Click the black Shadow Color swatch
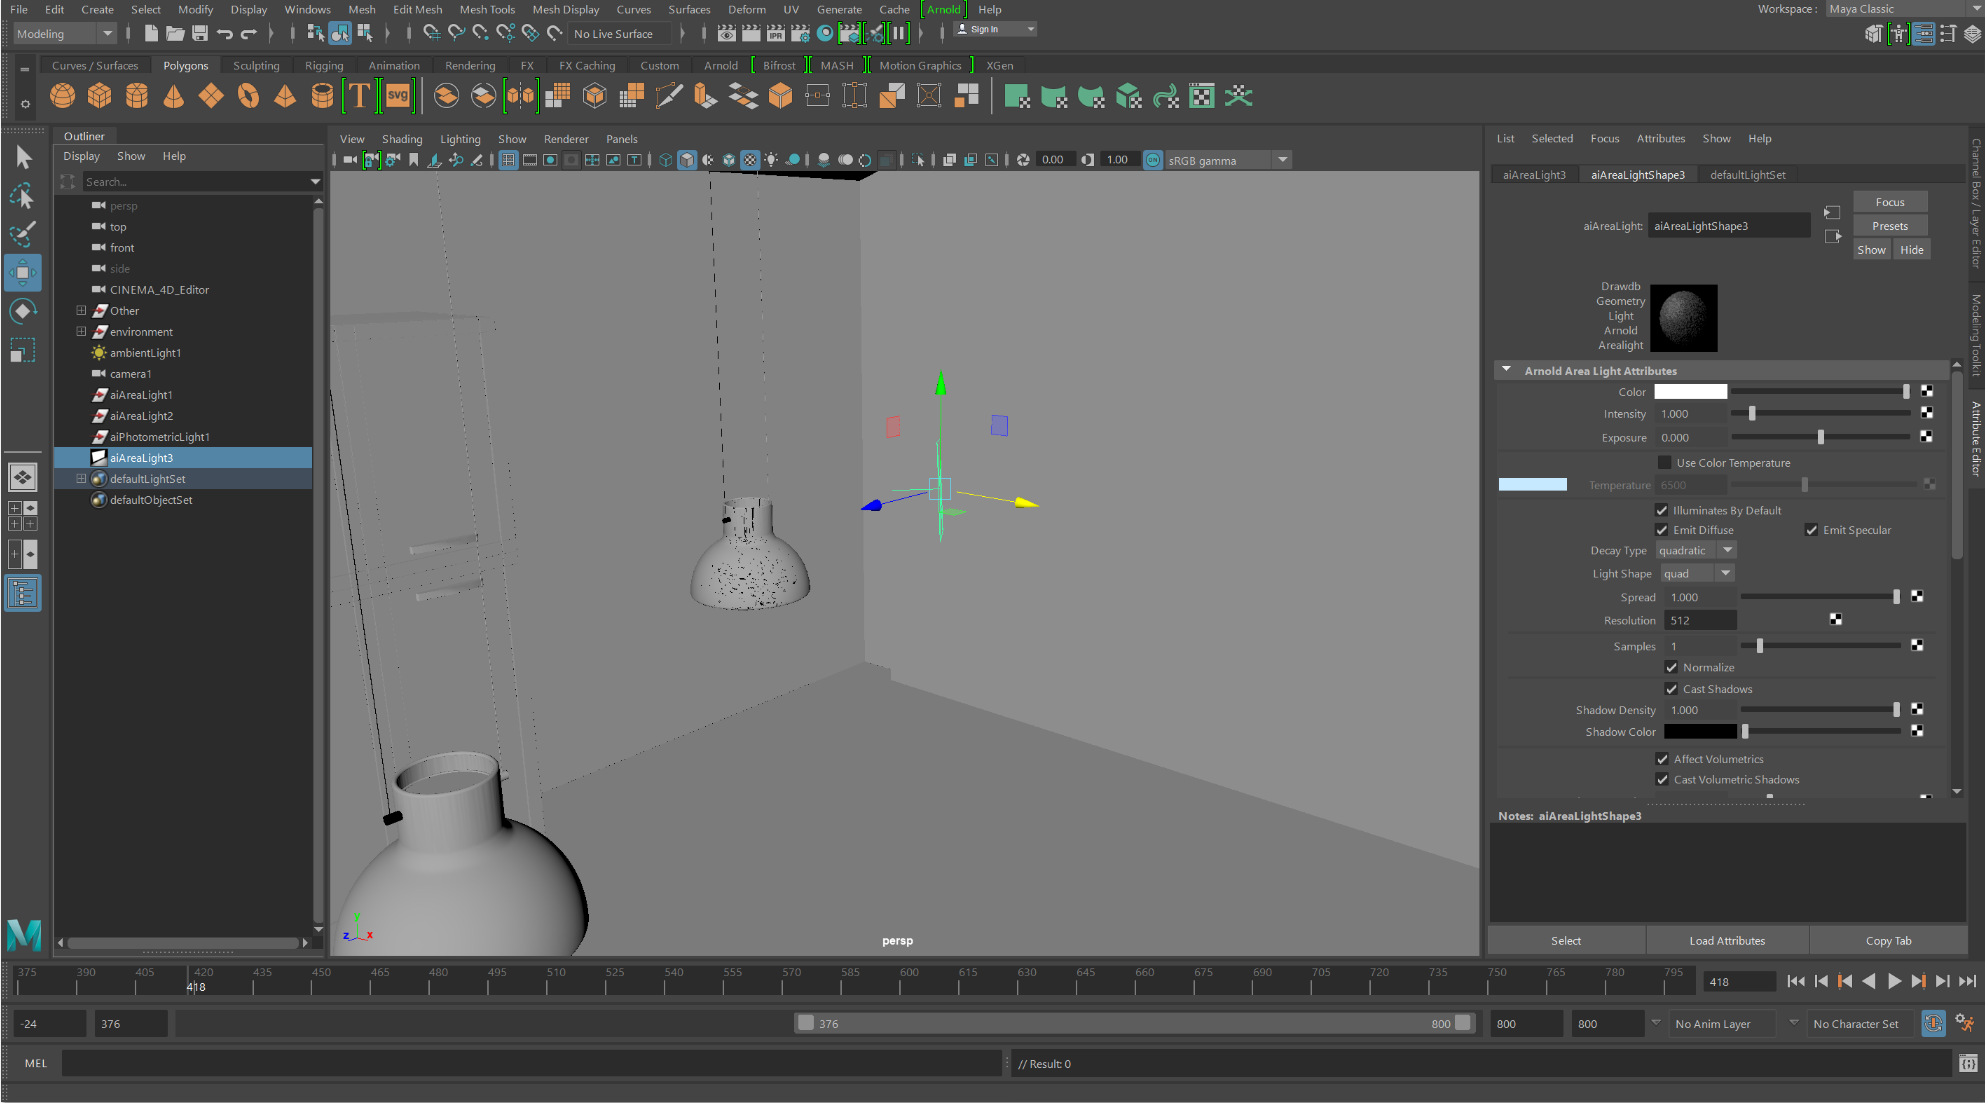The image size is (1985, 1103). pos(1700,731)
